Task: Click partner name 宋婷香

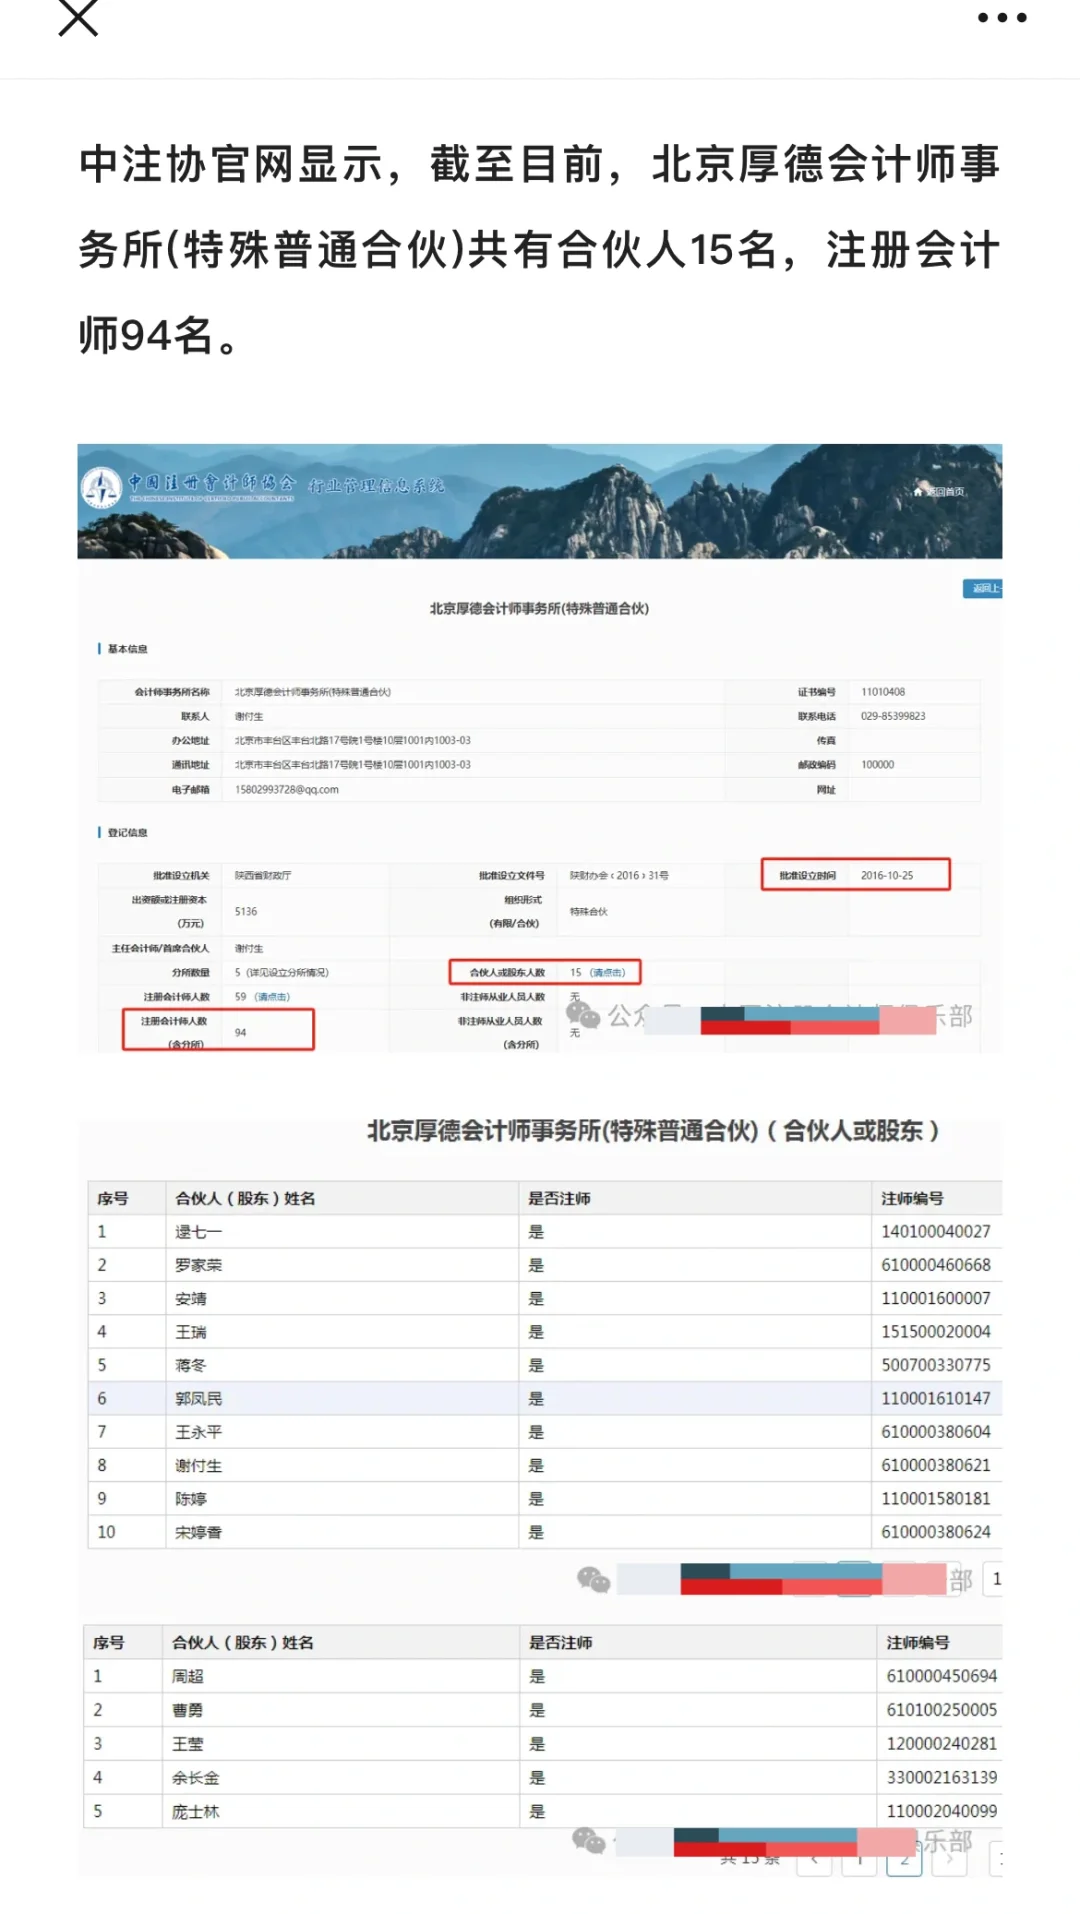Action: point(198,1532)
